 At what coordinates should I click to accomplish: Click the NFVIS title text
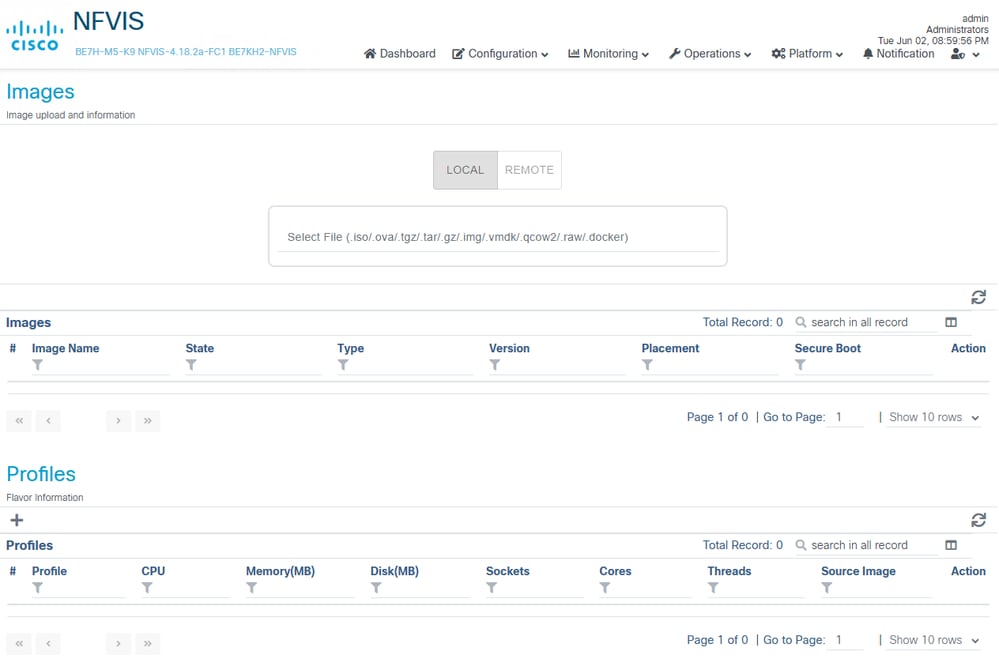click(108, 21)
